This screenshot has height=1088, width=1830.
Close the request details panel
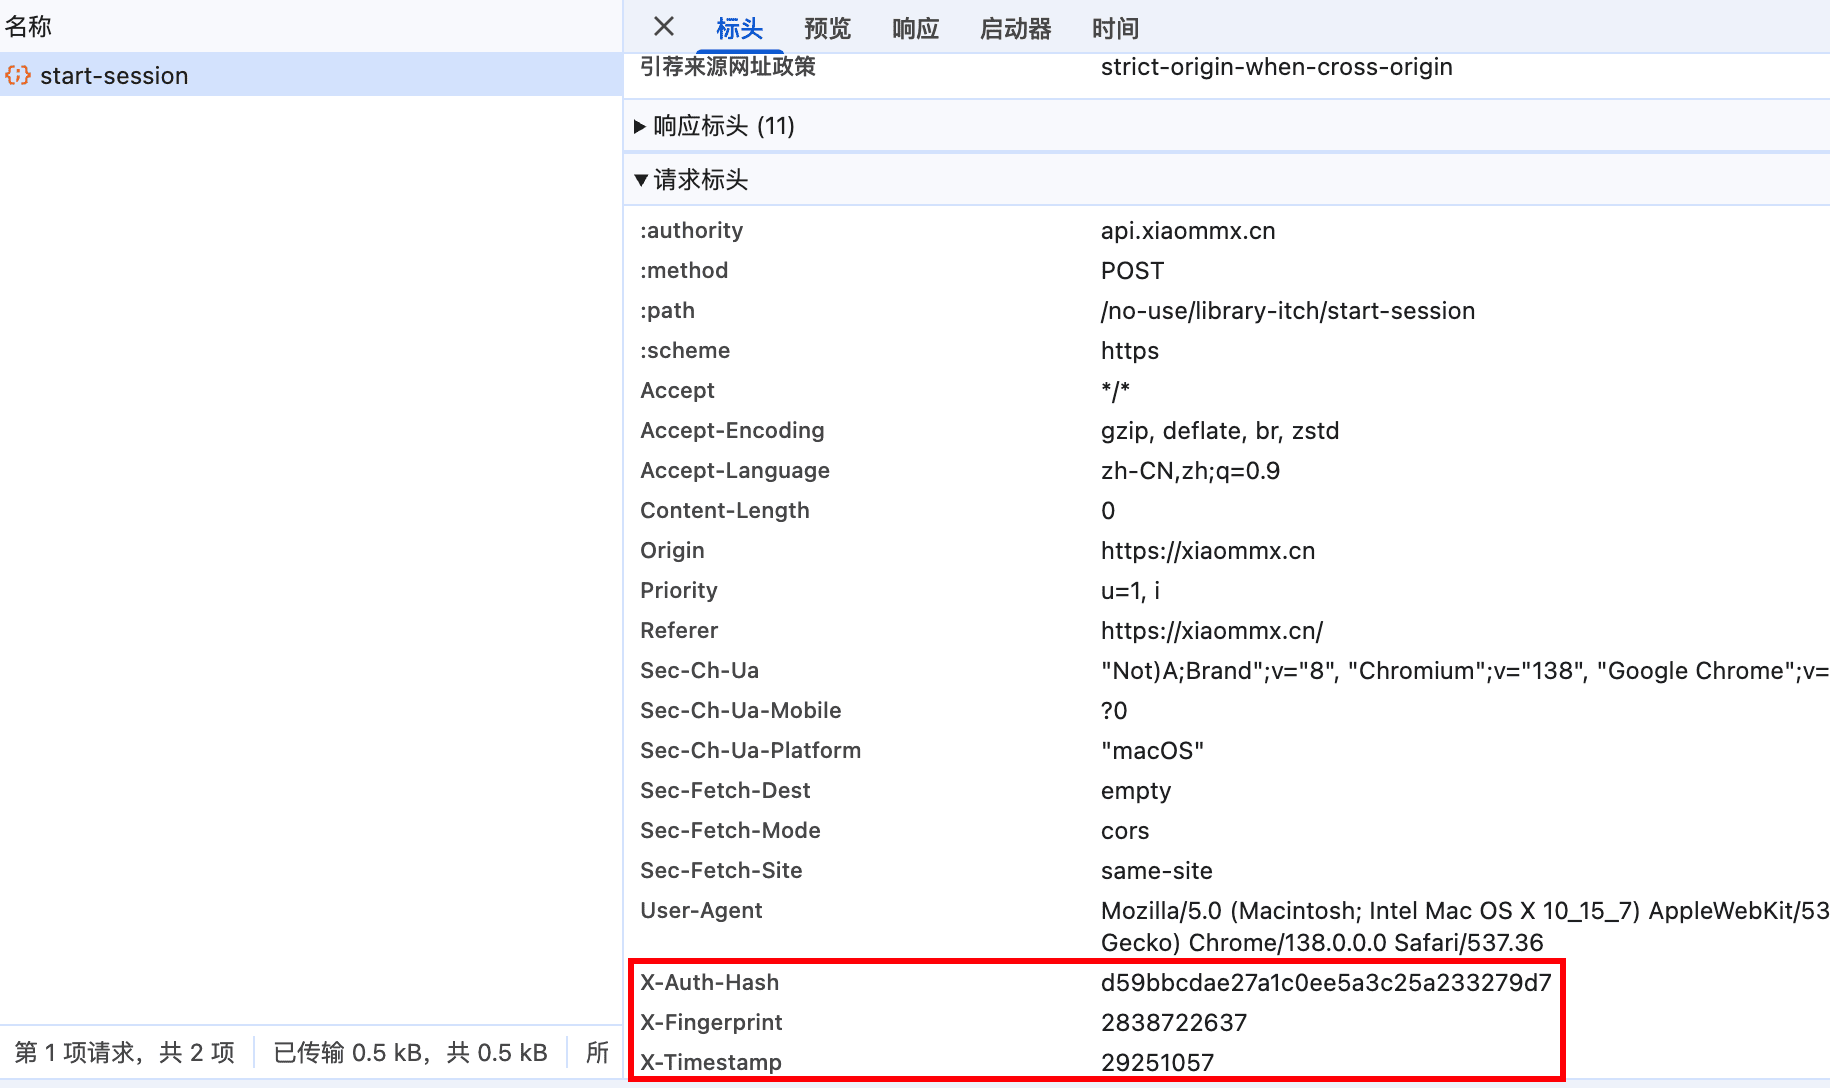pos(664,27)
